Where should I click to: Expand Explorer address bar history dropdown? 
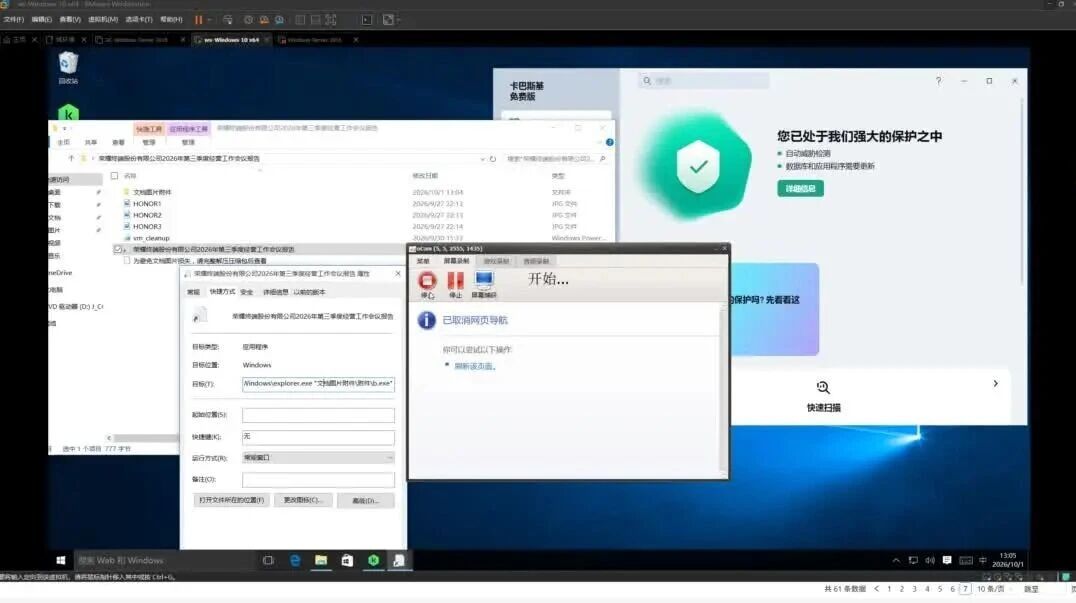(482, 158)
